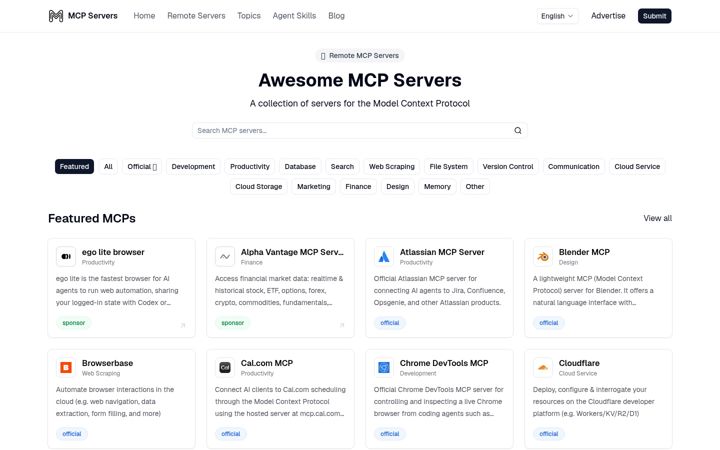720x450 pixels.
Task: Select the Featured category filter
Action: [74, 166]
